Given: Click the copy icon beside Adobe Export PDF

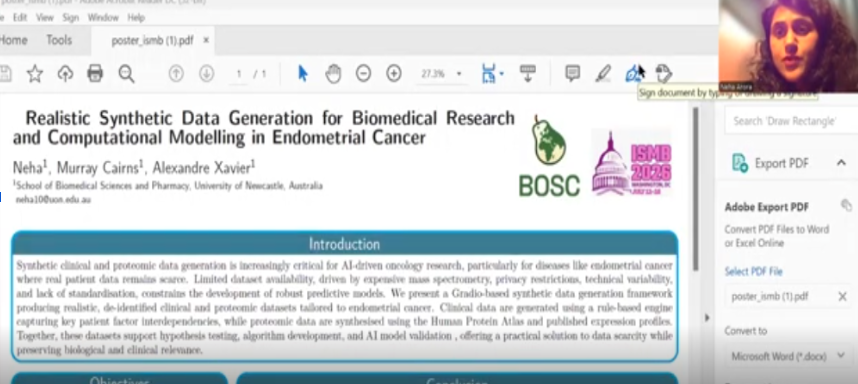Looking at the screenshot, I should [x=846, y=205].
